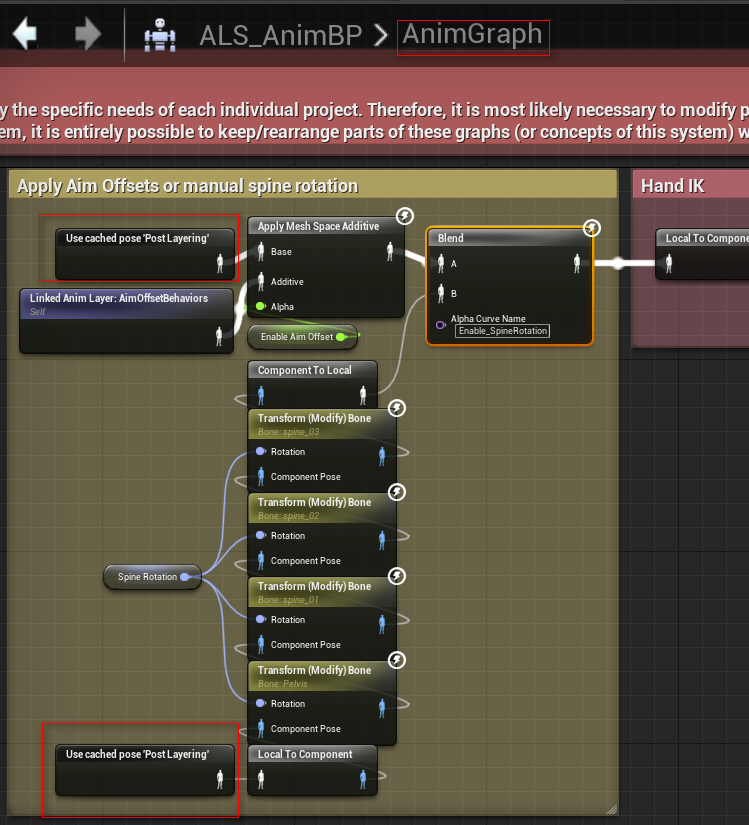Click the Blend node output pose pin

click(x=576, y=264)
